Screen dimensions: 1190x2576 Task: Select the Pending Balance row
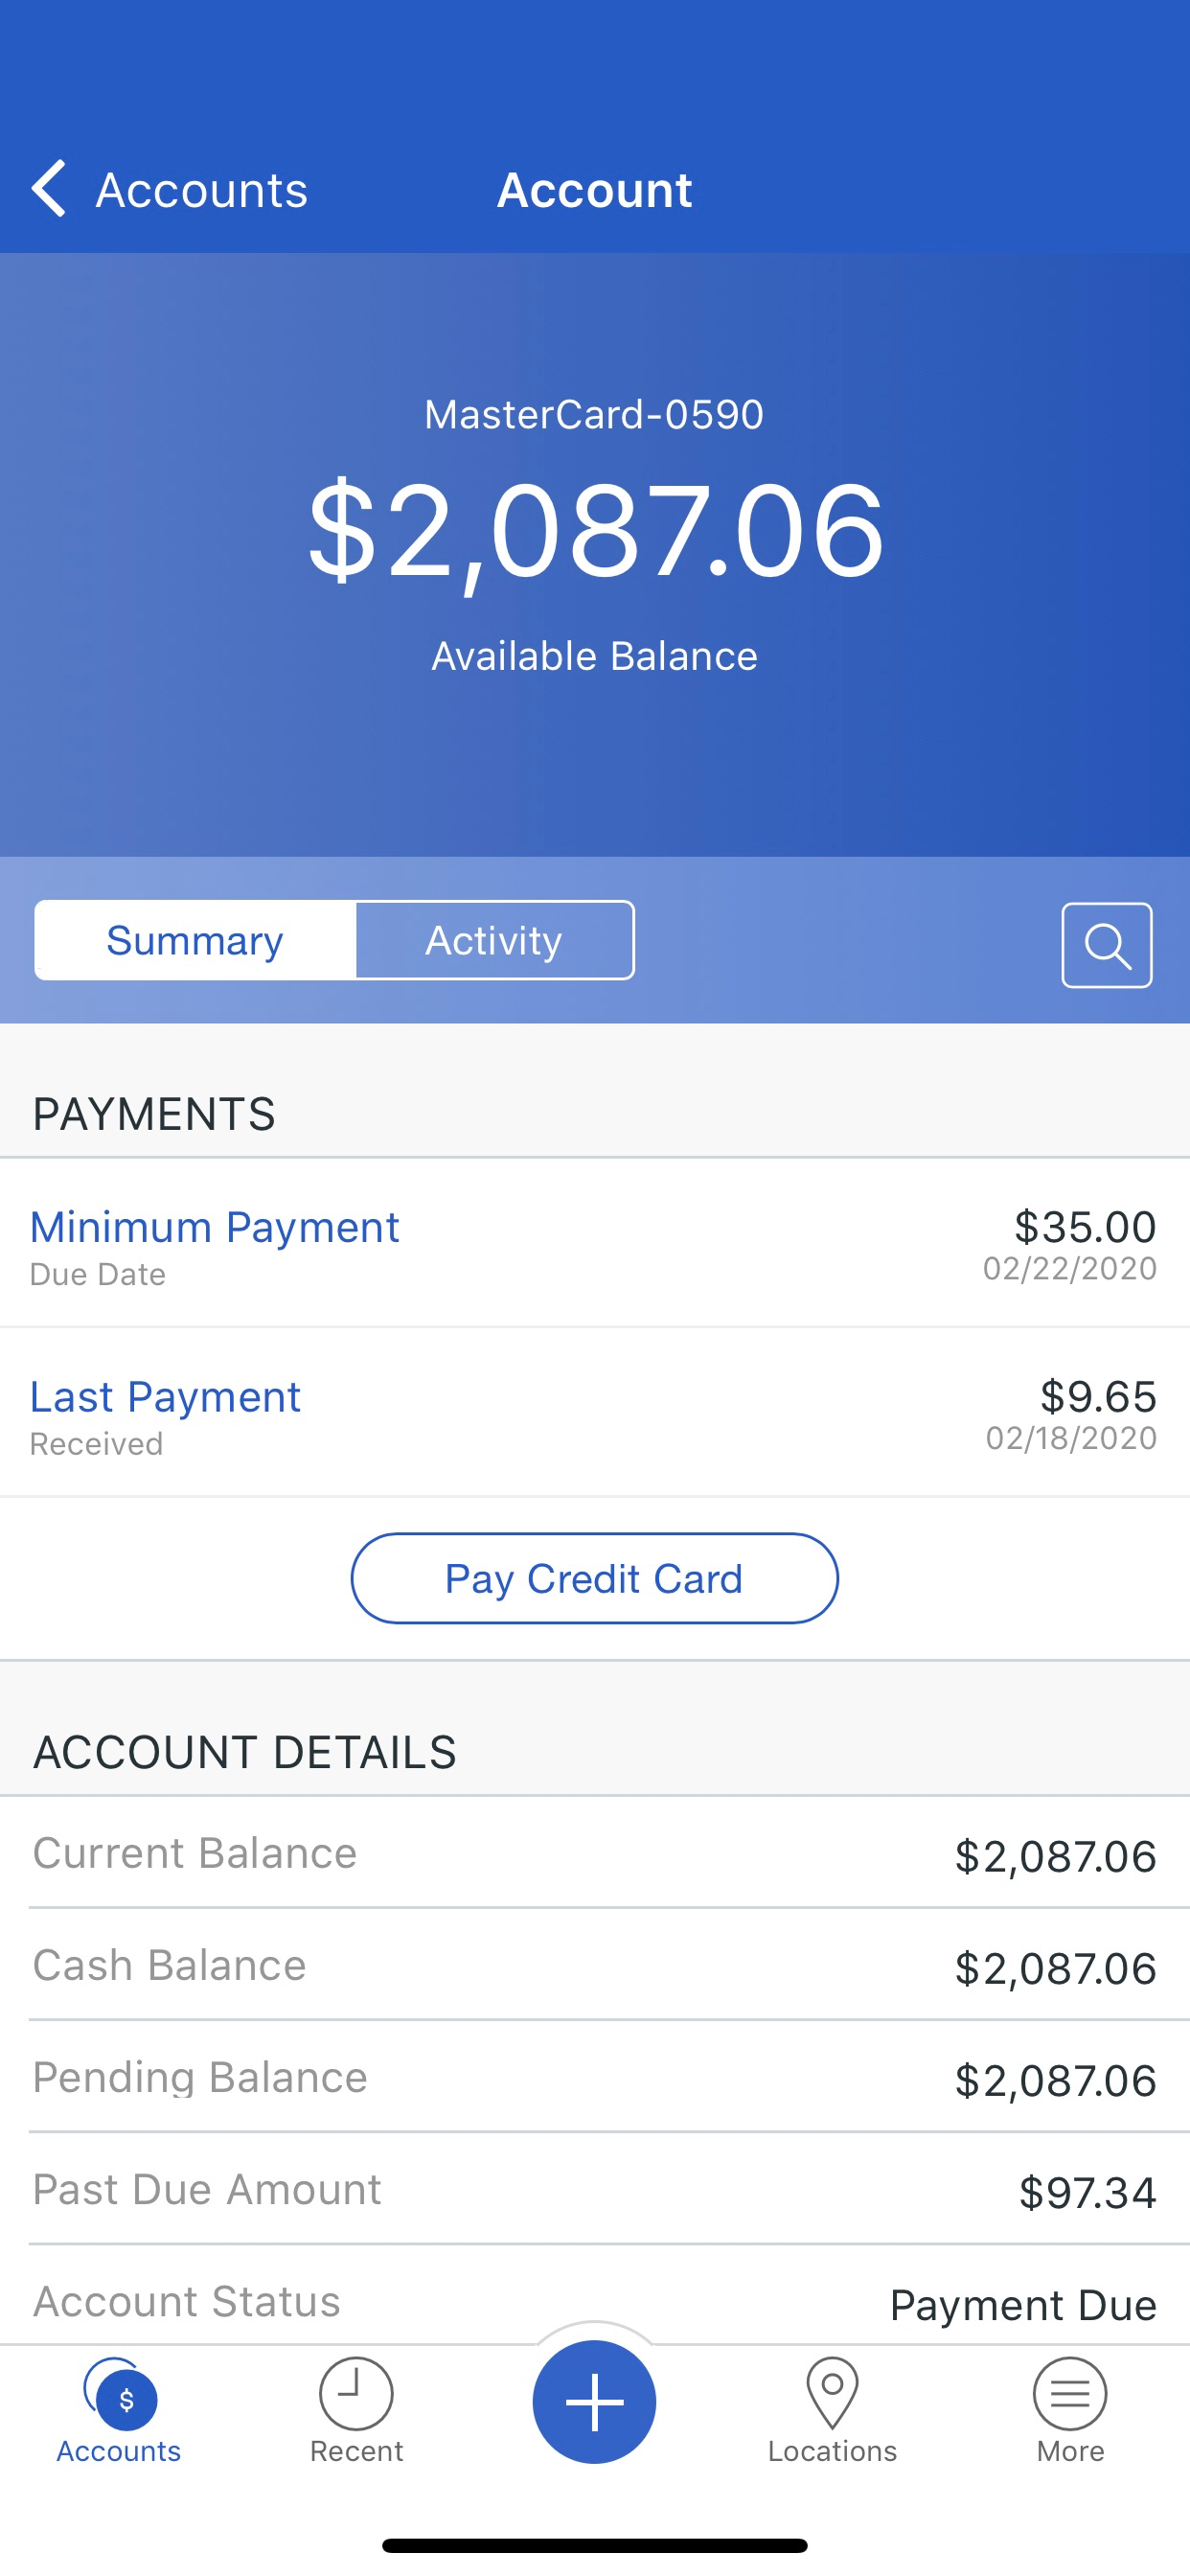point(594,2077)
